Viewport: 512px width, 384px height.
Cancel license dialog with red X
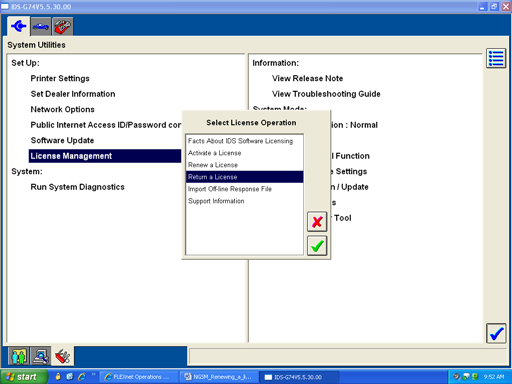click(317, 222)
